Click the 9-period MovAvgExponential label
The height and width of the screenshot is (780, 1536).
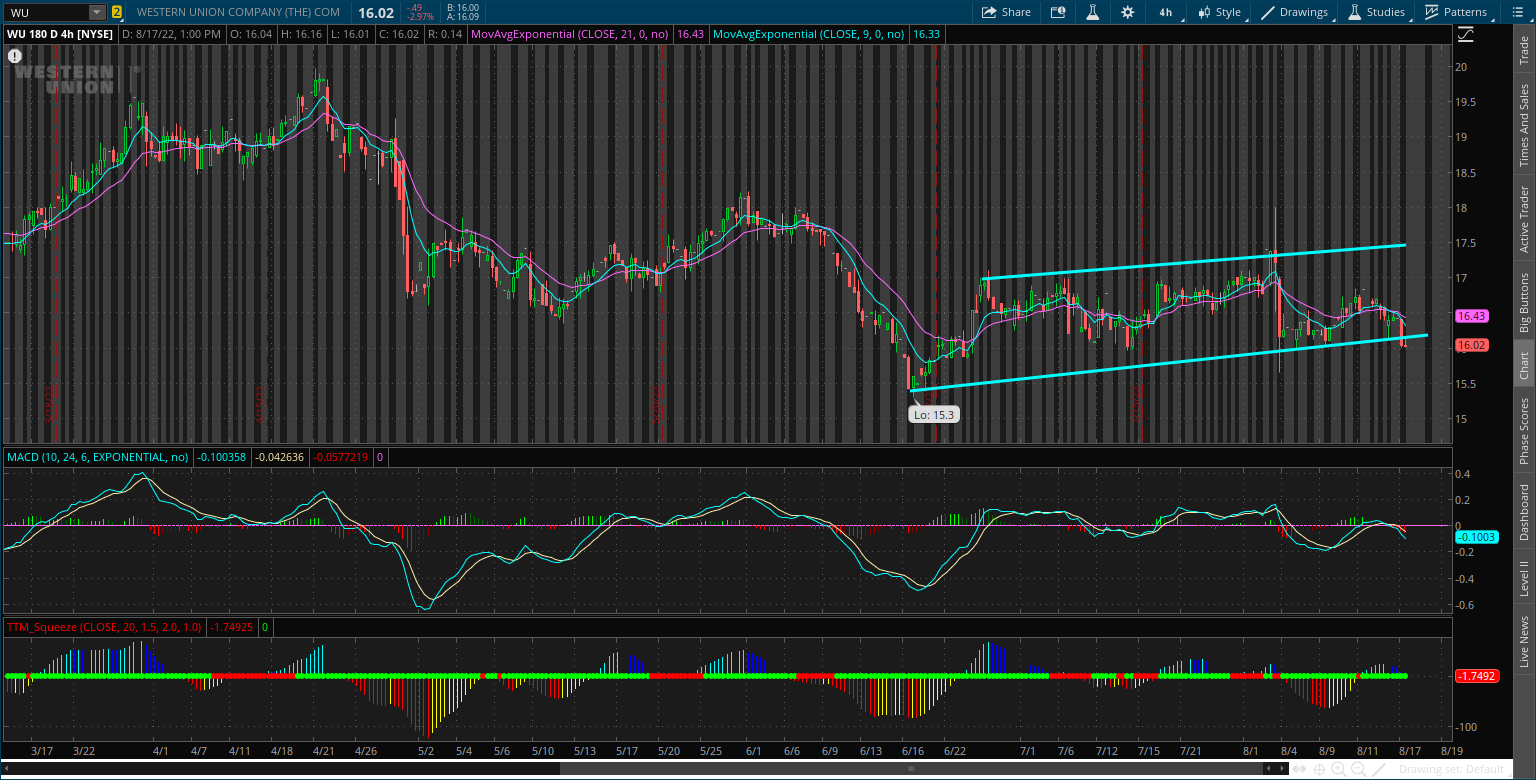pos(809,34)
